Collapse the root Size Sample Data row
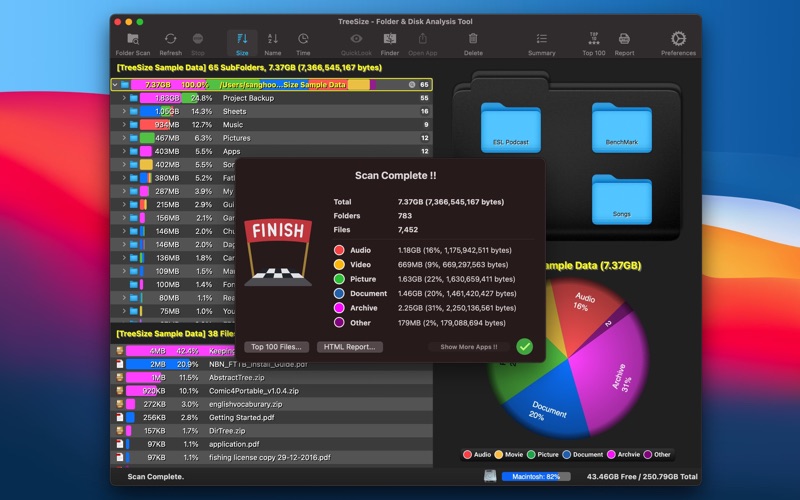The height and width of the screenshot is (500, 800). coord(115,85)
